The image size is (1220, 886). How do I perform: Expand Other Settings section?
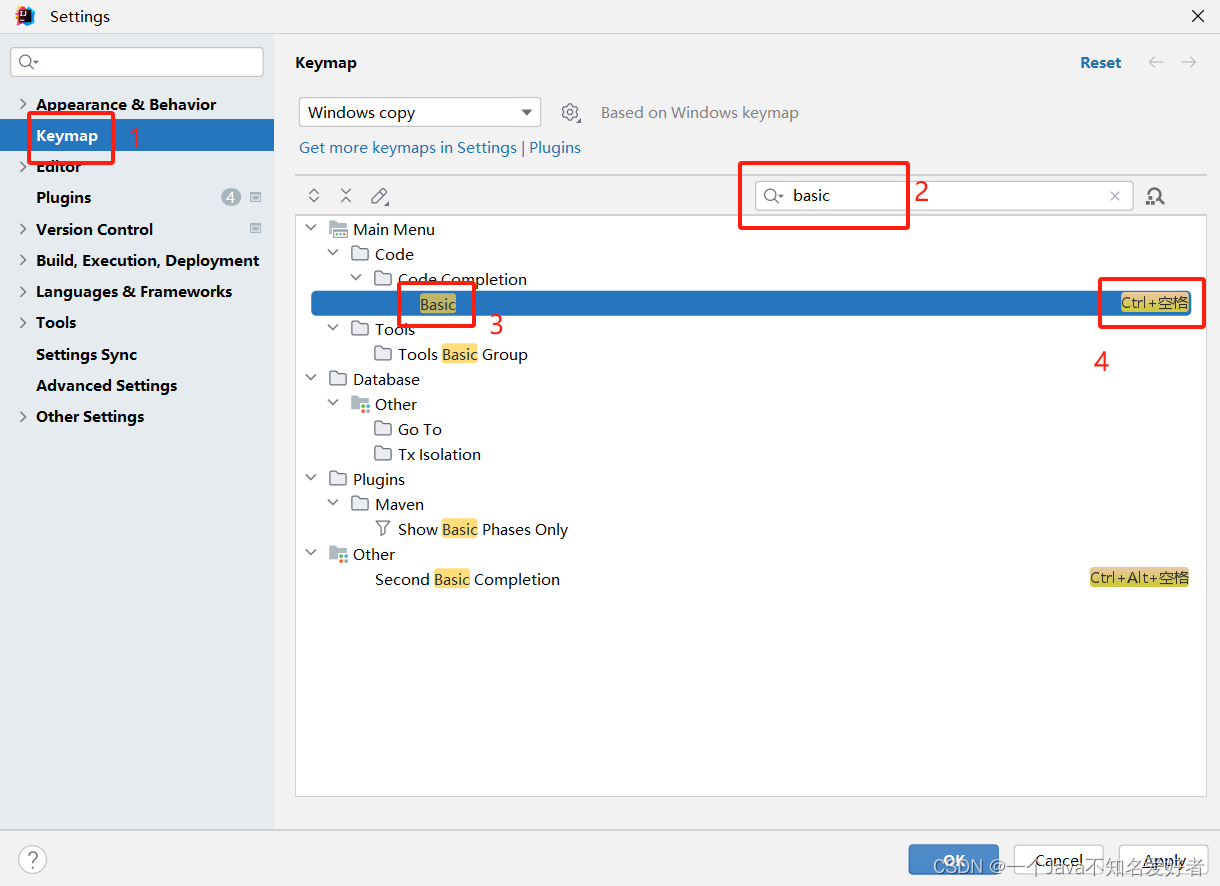[23, 417]
